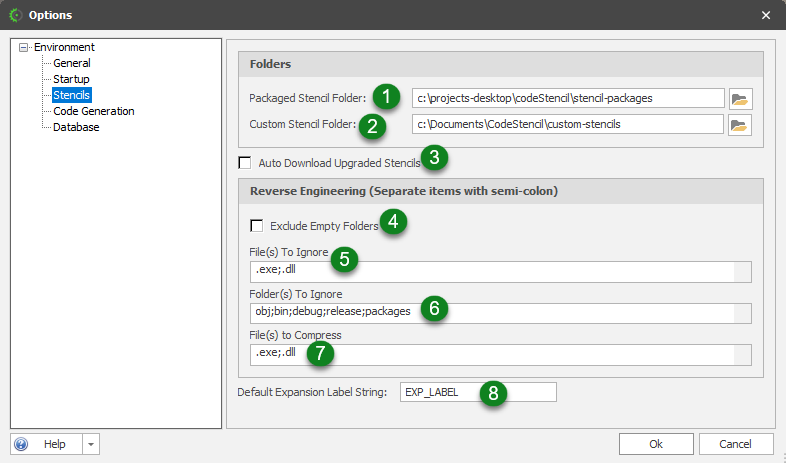Toggle Exclude Empty Folders checkbox
Viewport: 786px width, 463px height.
tap(257, 226)
